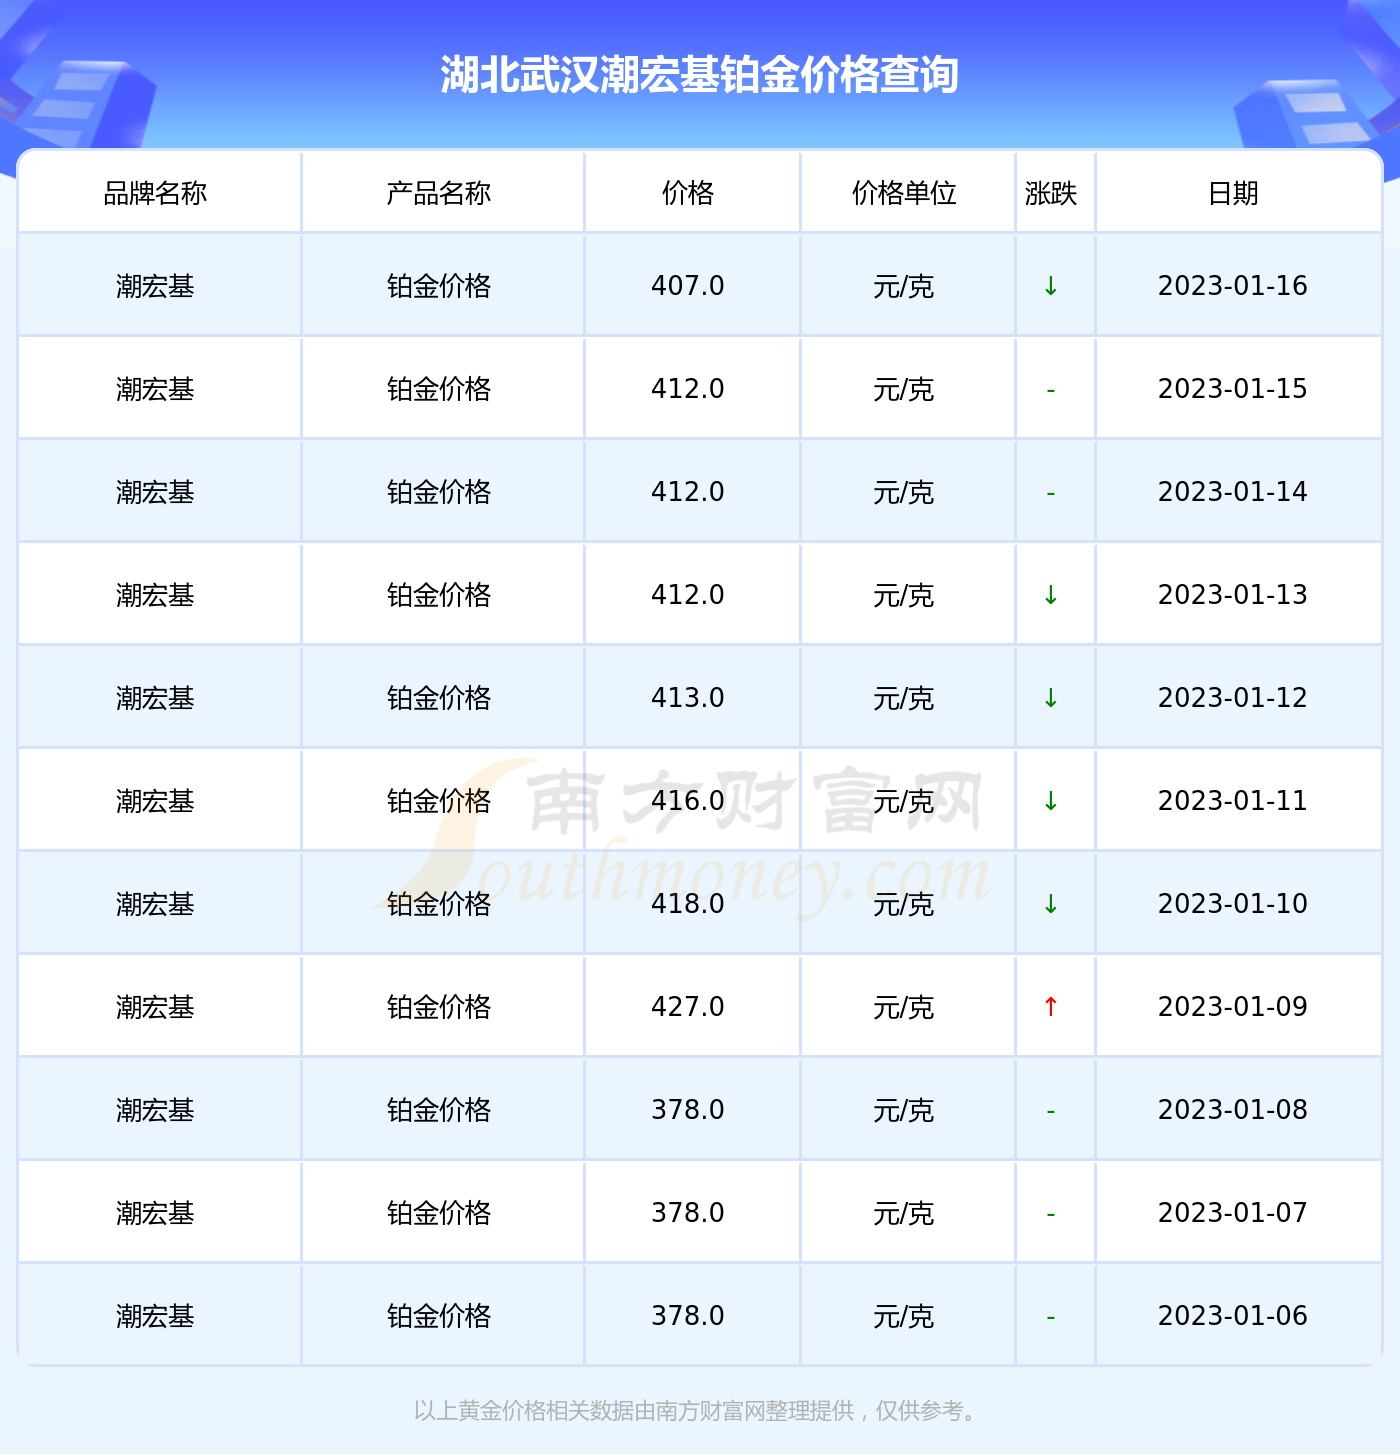
Task: Click 元/克 unit in 2023-01-09 row
Action: click(904, 1008)
